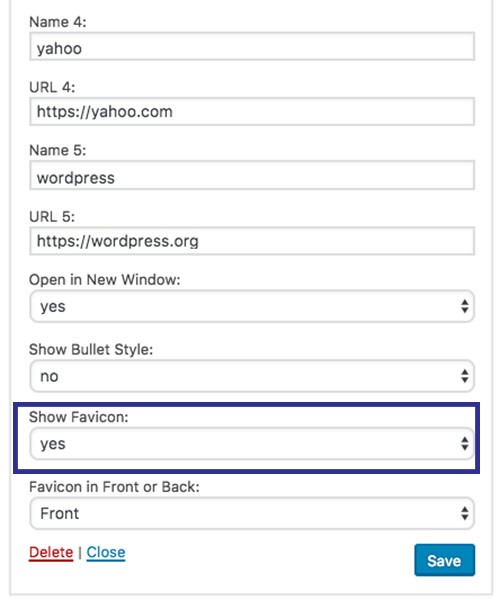Click the arrows icon on Show Favicon select
Screen dimensions: 500x600
[x=464, y=443]
